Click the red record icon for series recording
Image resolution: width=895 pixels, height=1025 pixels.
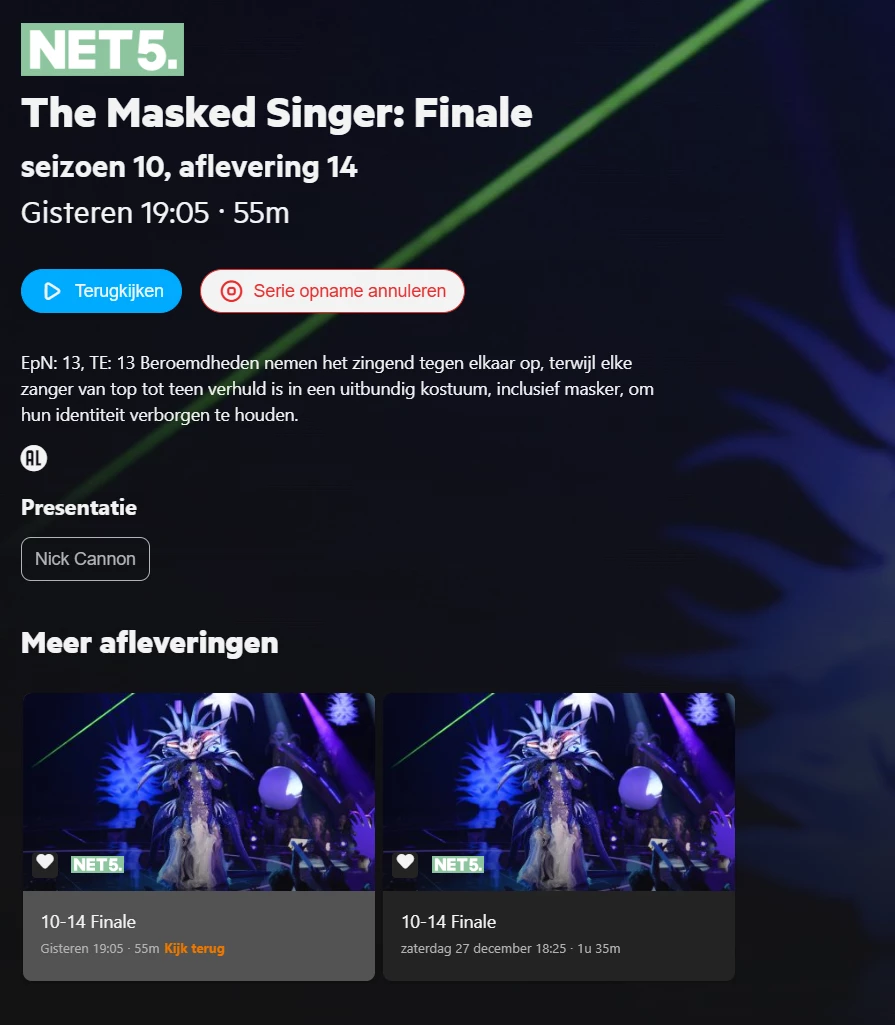[231, 291]
